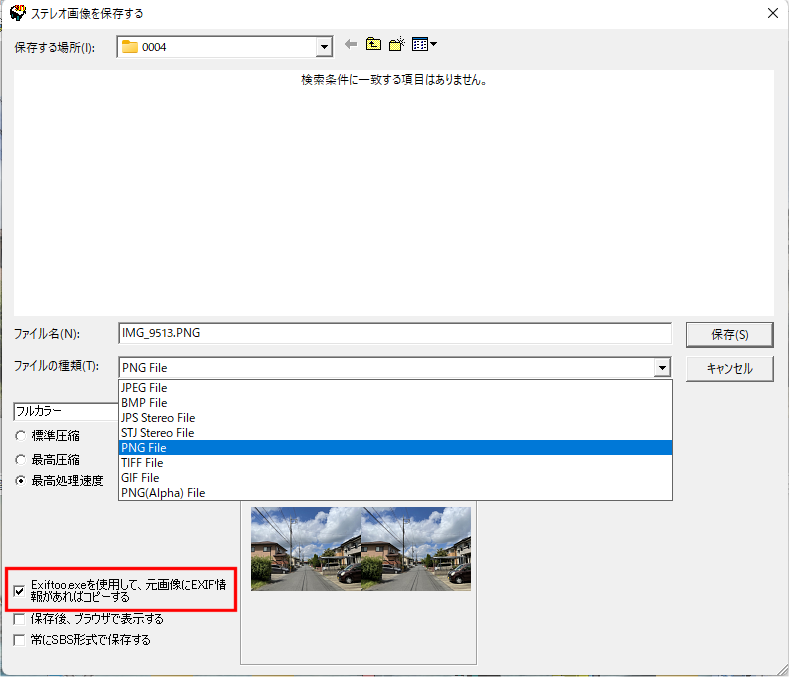Click the file name field IMG_9513.PNG
Image resolution: width=789 pixels, height=677 pixels.
[x=395, y=333]
